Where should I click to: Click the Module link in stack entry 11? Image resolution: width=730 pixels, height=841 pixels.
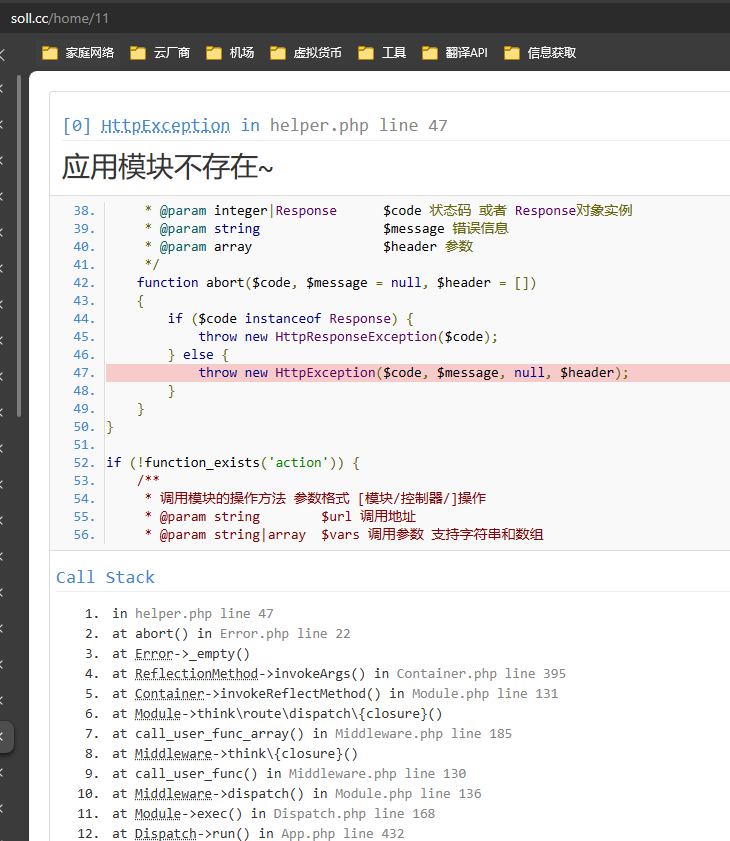(158, 814)
